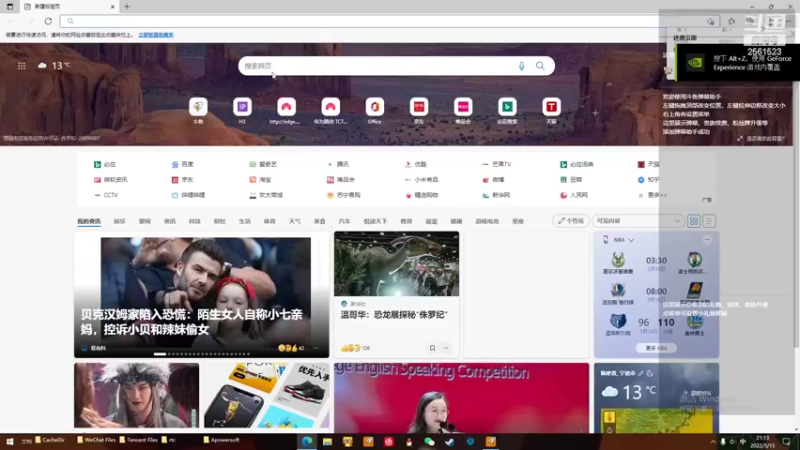Screen dimensions: 800x450
Task: Open the 京东 quick link tile
Action: [x=419, y=107]
